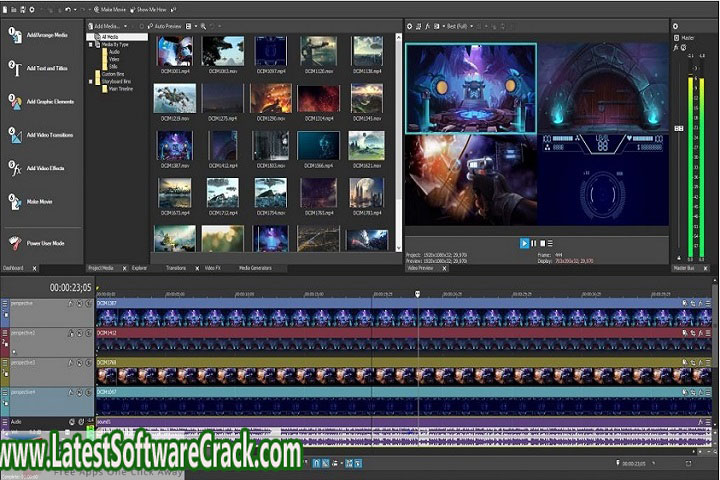Solo the perspective video track
The height and width of the screenshot is (480, 720).
pos(88,304)
